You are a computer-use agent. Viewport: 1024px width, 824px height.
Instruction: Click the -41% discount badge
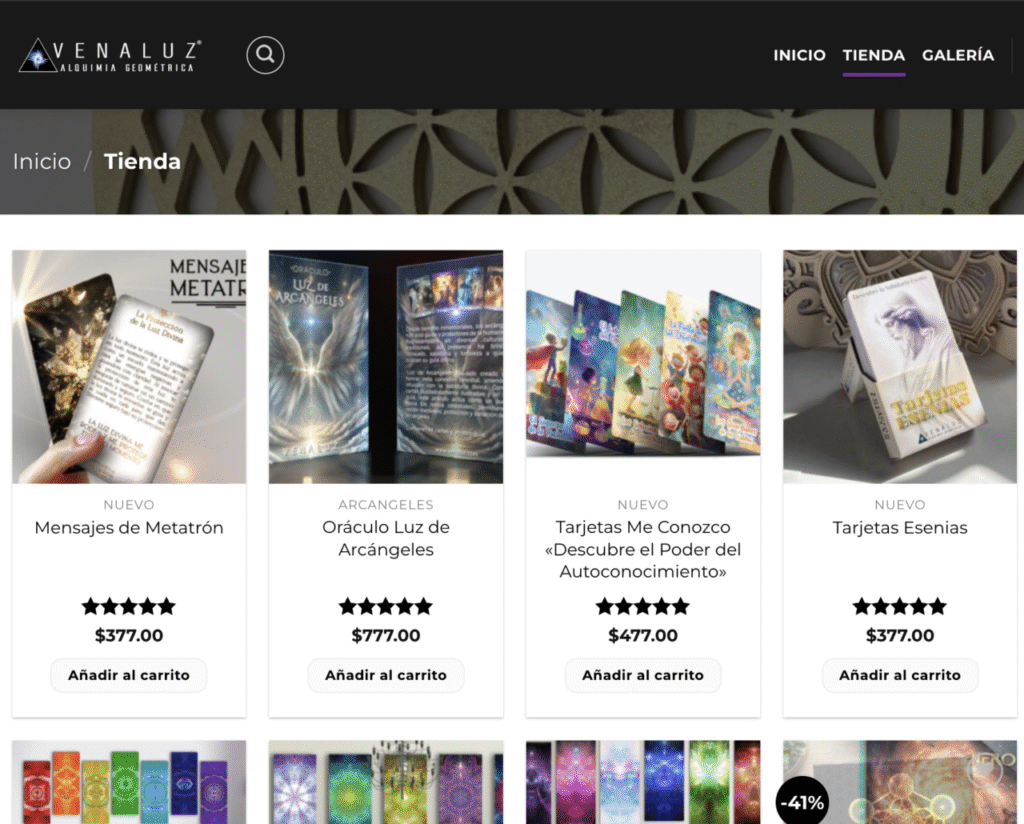pyautogui.click(x=802, y=802)
